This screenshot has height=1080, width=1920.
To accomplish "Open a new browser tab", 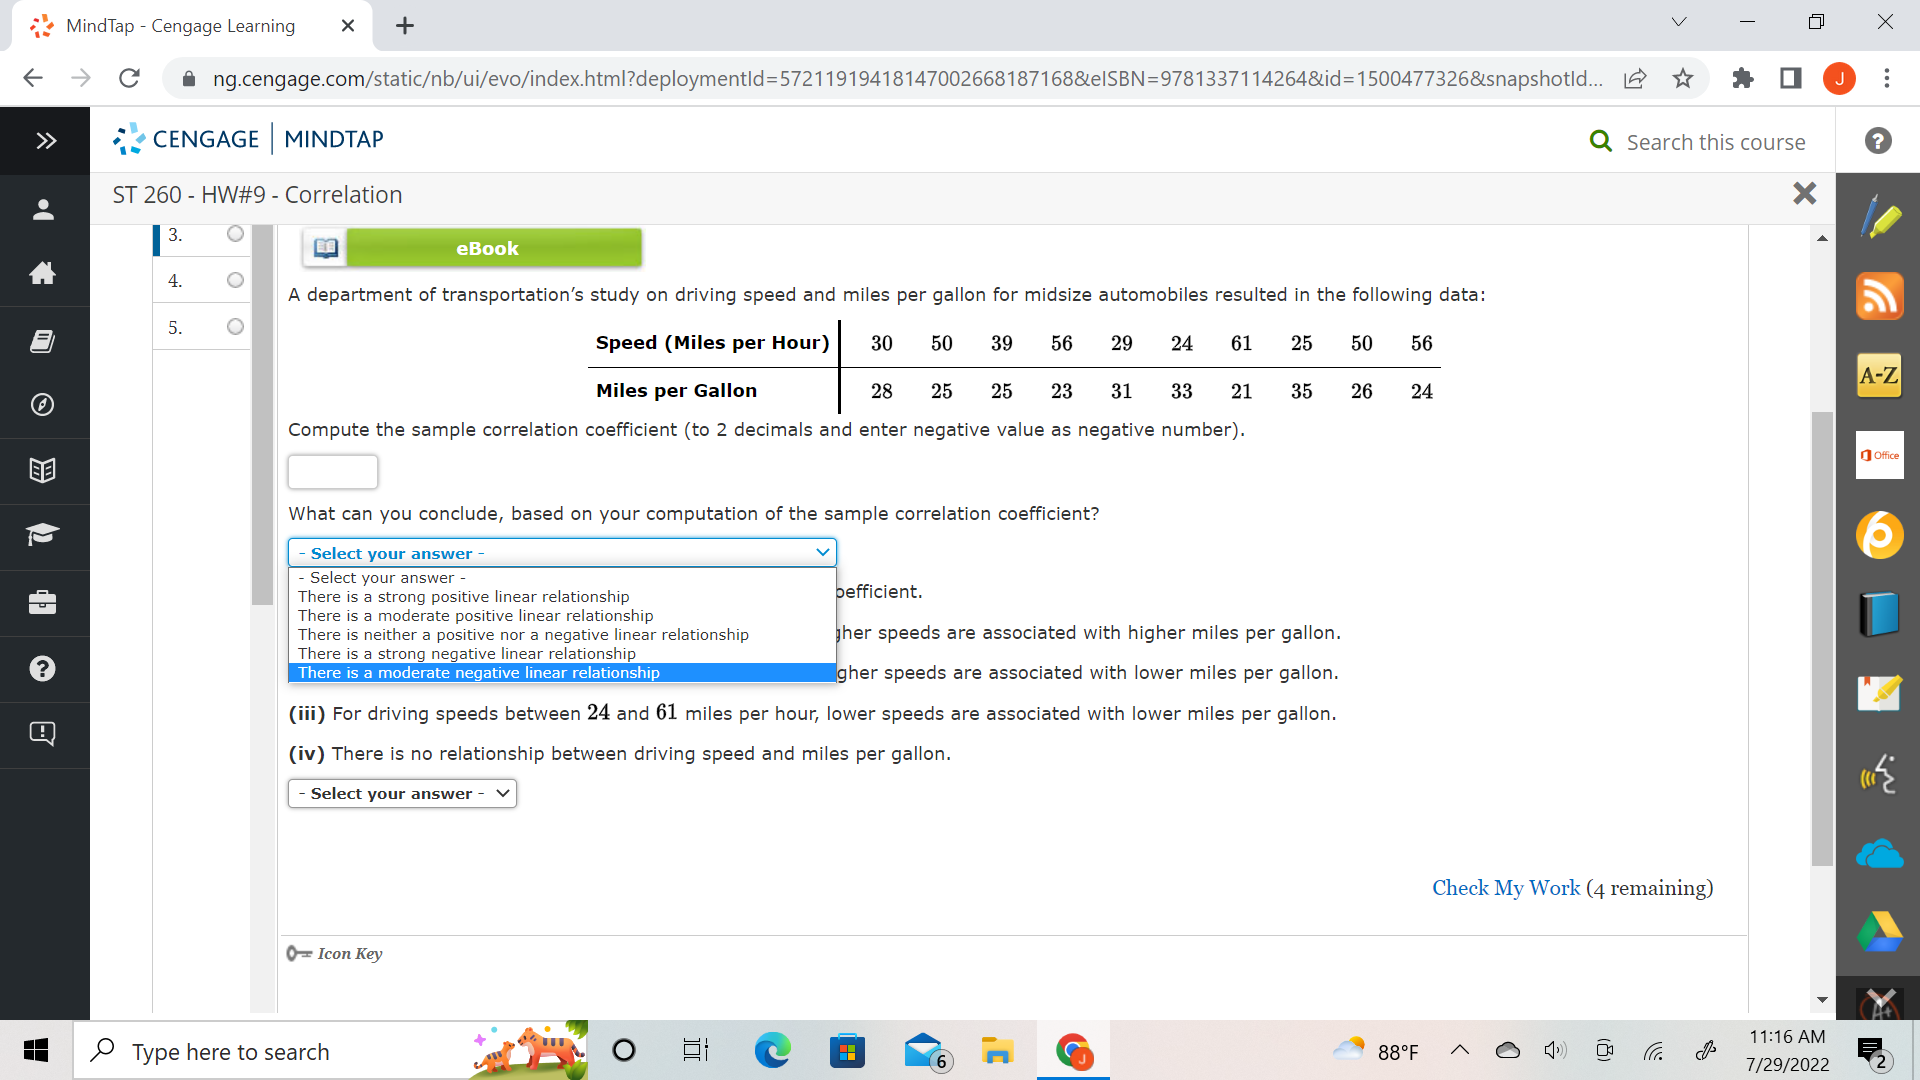I will pyautogui.click(x=405, y=26).
